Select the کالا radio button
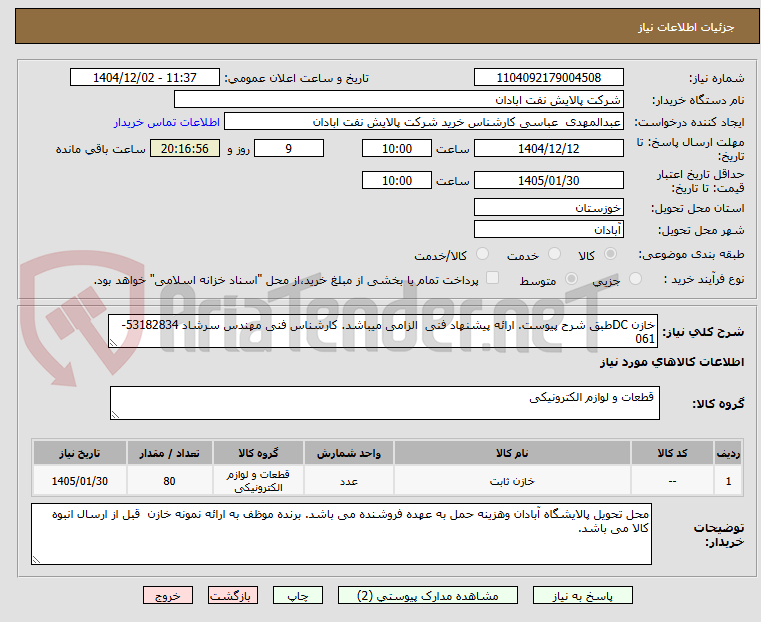 click(x=611, y=254)
